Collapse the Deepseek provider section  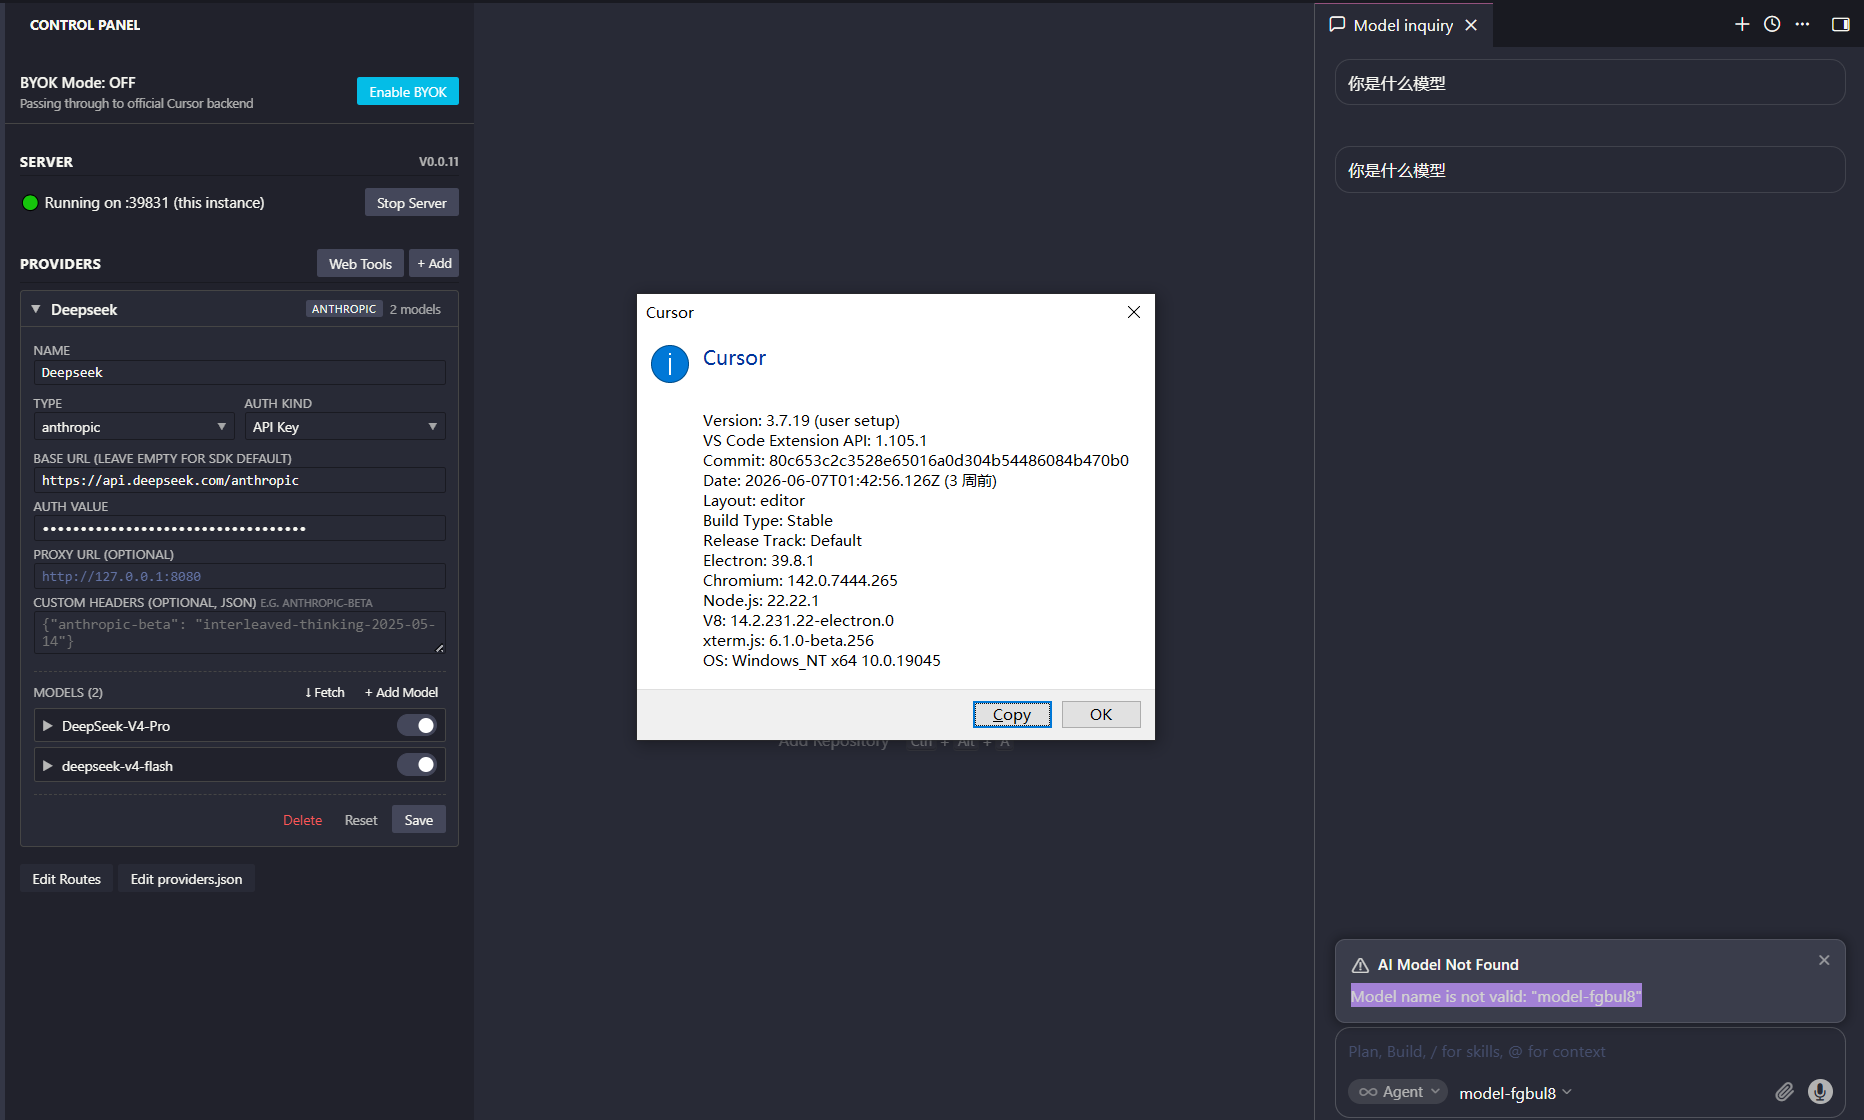click(x=36, y=310)
